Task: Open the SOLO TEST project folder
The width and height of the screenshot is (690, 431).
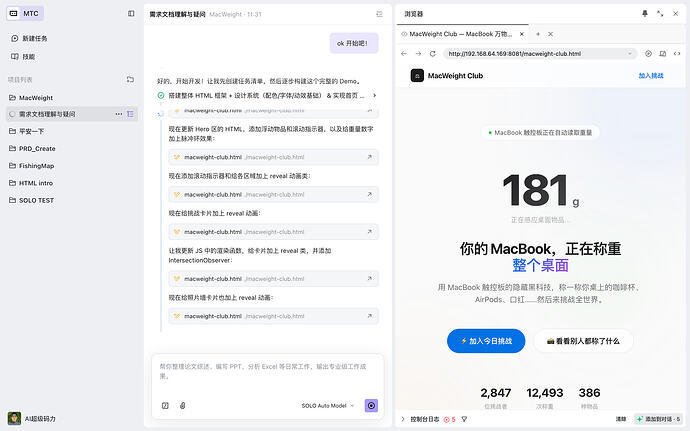Action: pyautogui.click(x=31, y=200)
